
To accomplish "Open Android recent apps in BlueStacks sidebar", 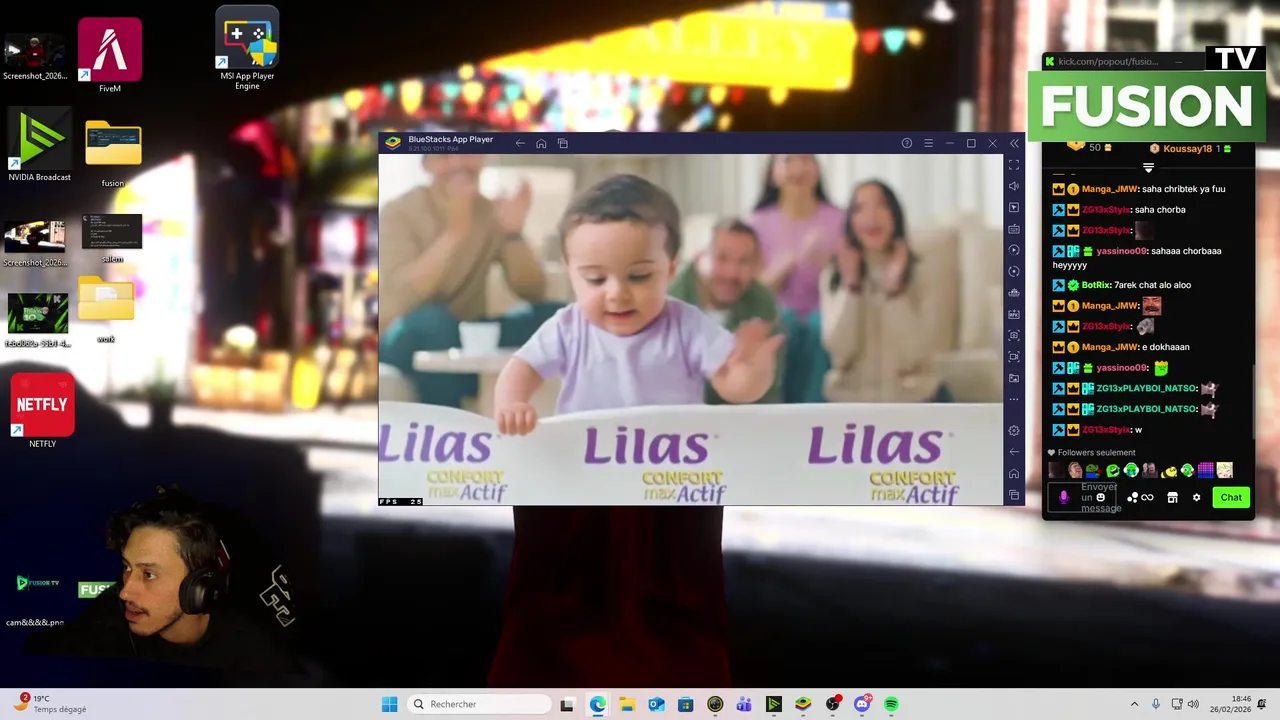I will pyautogui.click(x=1014, y=495).
